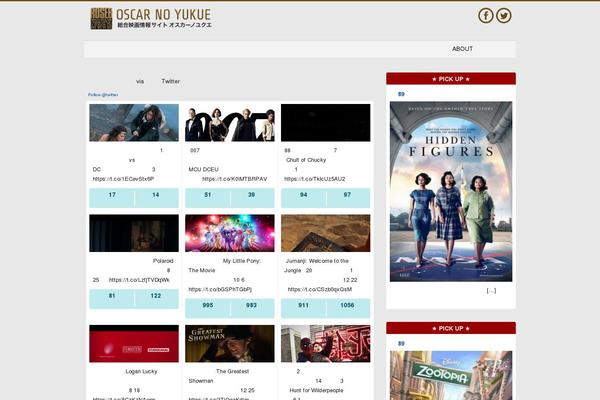The image size is (600, 400).
Task: Click count 17 under DC tweet
Action: pyautogui.click(x=112, y=195)
